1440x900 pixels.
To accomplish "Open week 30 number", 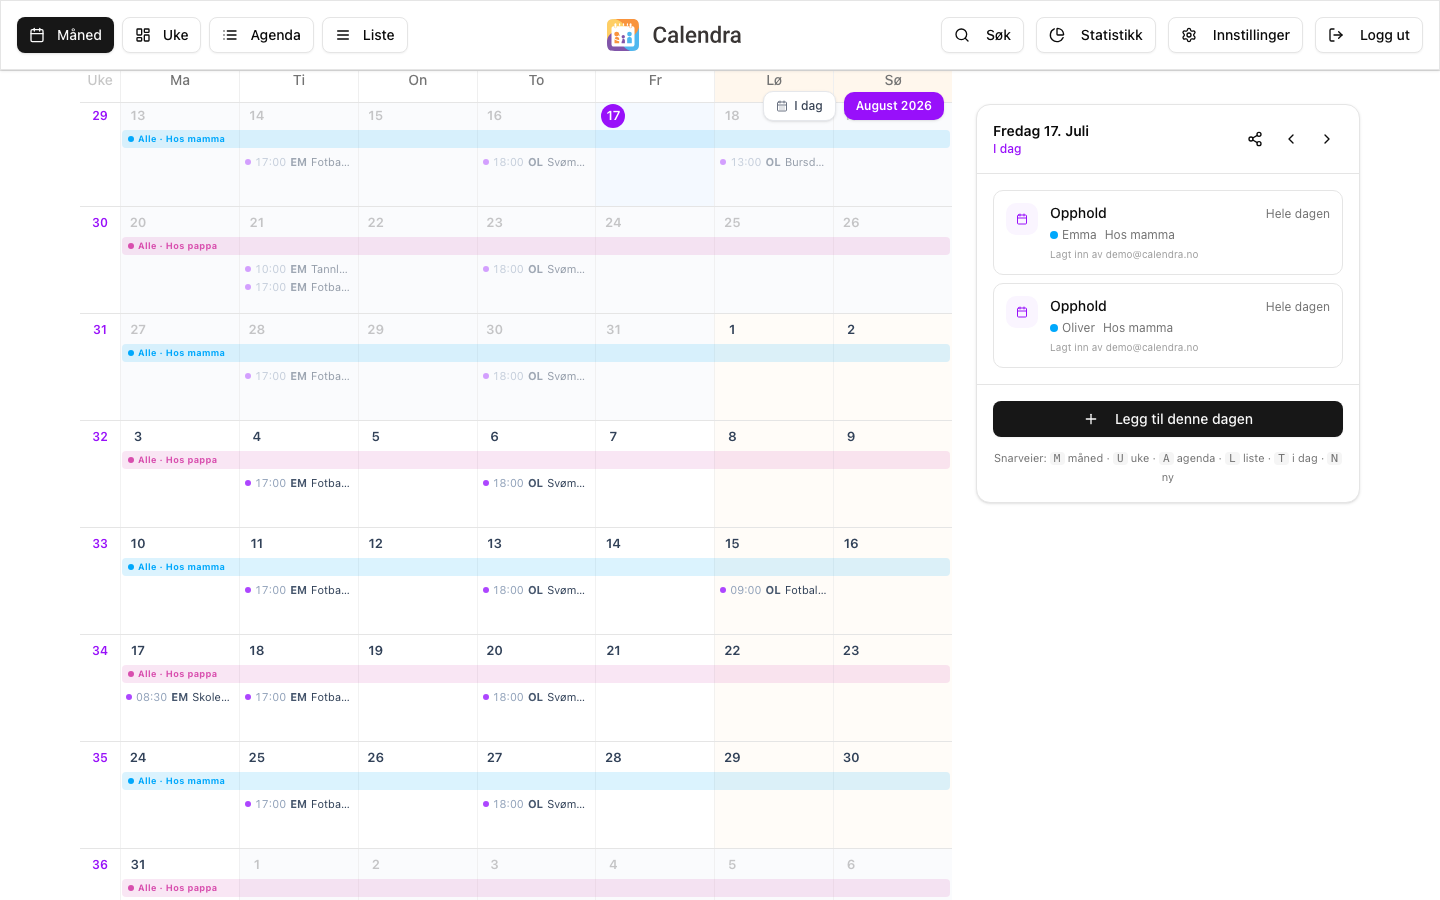I will point(100,223).
